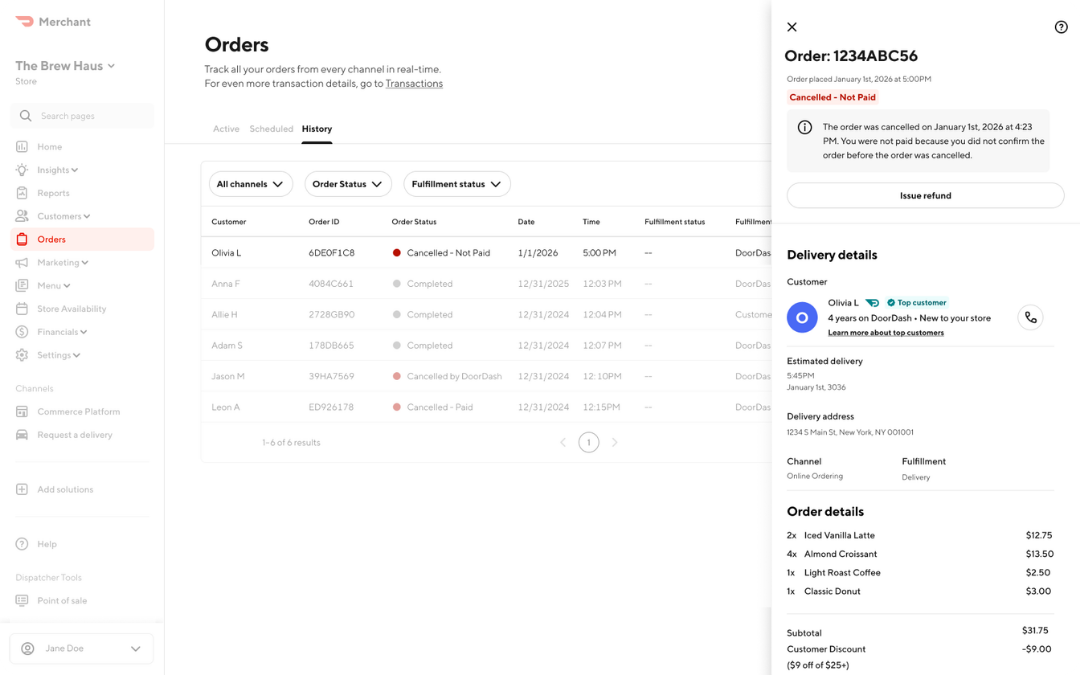Switch to the Active orders tab

click(x=226, y=128)
